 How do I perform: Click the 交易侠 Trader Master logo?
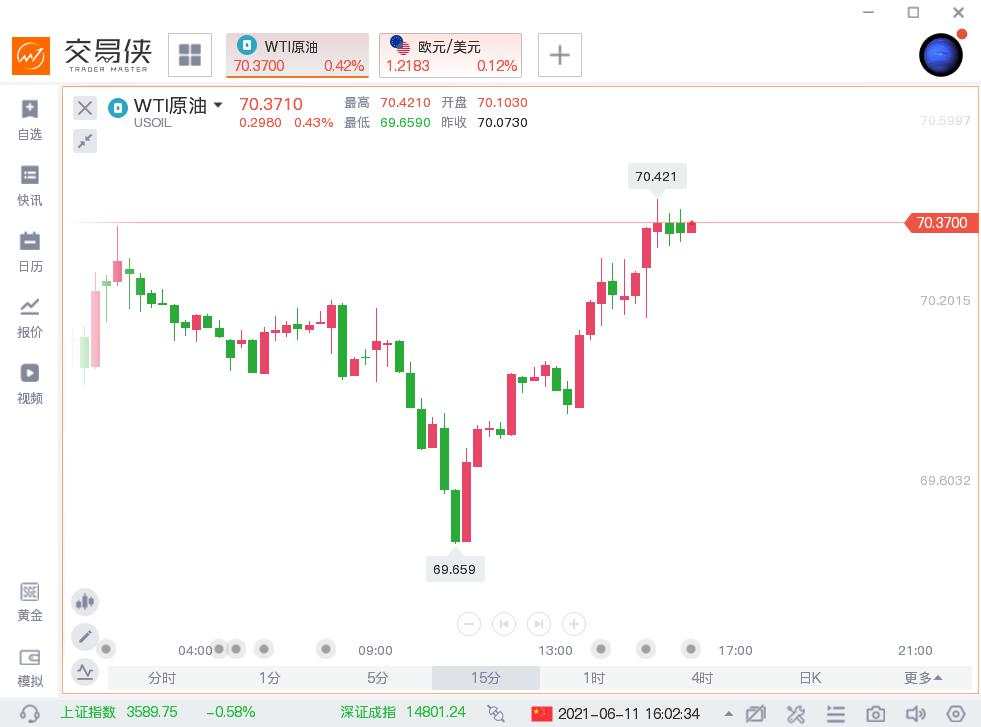pos(81,55)
